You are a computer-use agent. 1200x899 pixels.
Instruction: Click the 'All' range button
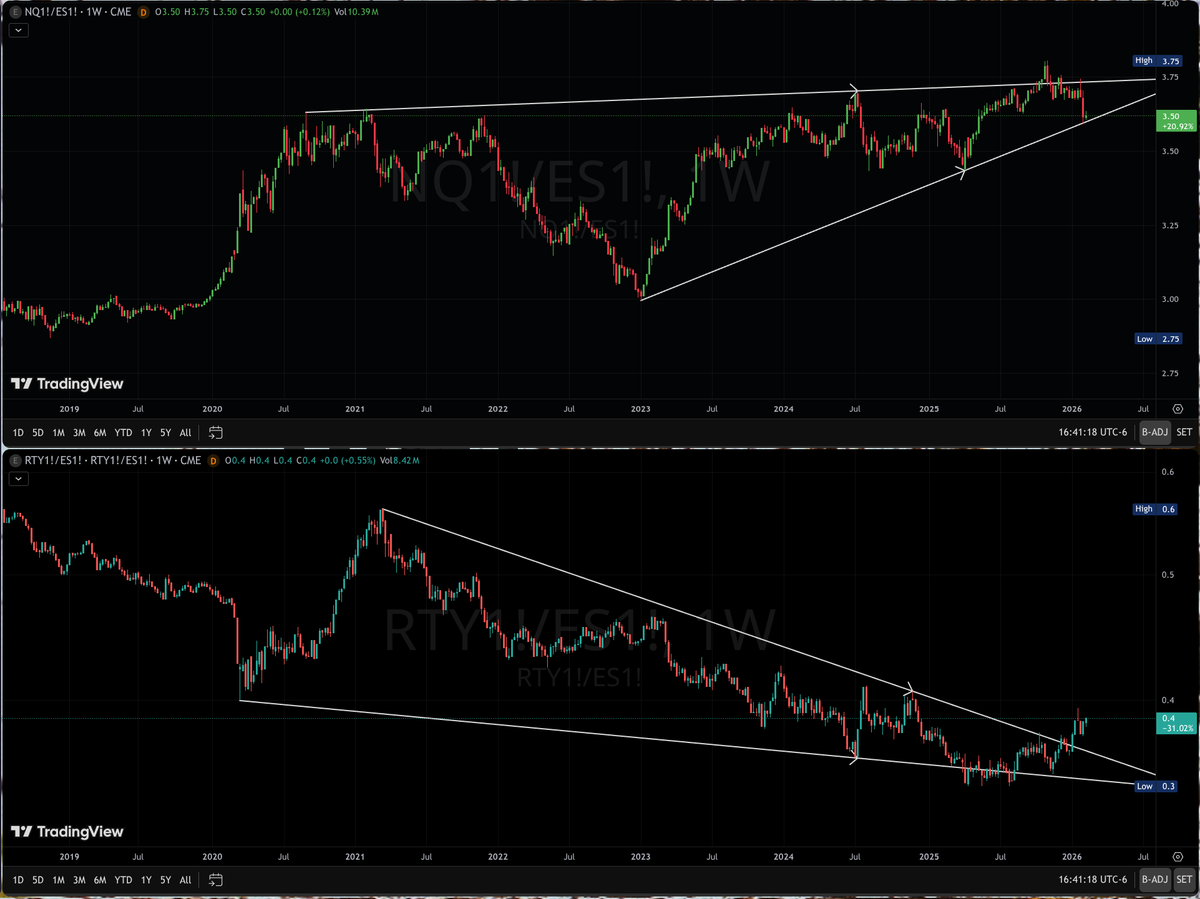tap(185, 432)
